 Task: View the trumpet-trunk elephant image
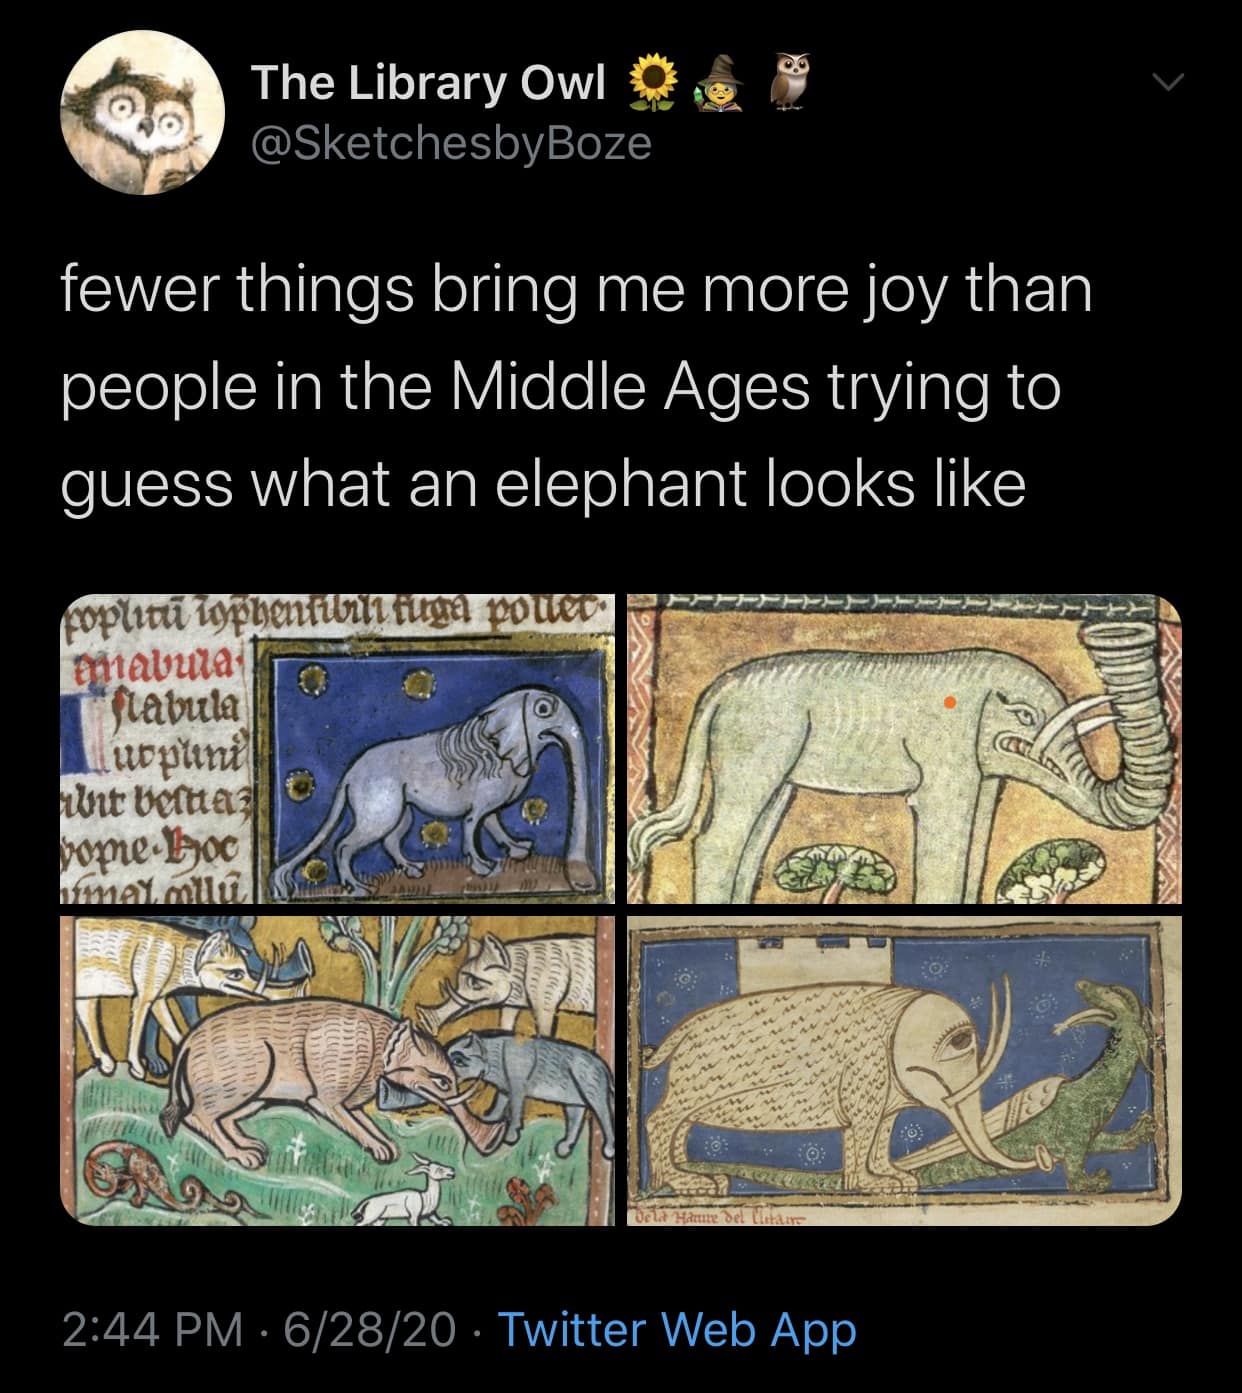(904, 750)
